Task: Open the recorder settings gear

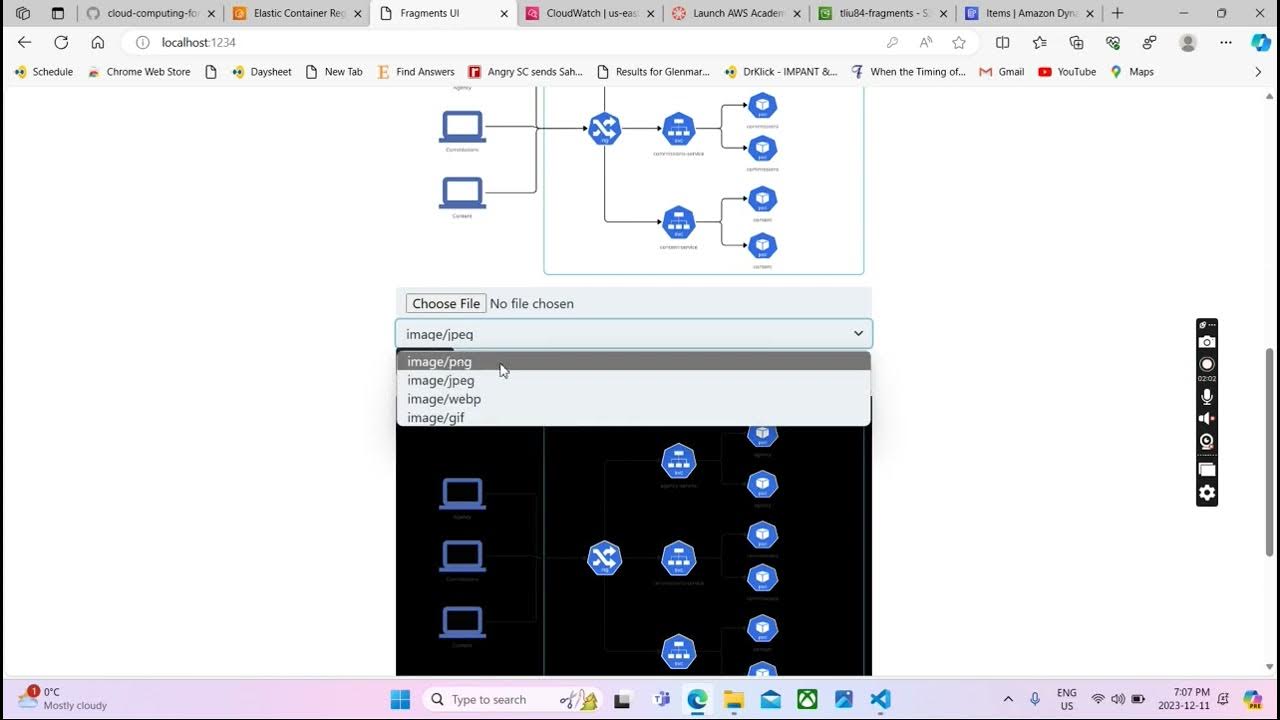Action: coord(1207,493)
